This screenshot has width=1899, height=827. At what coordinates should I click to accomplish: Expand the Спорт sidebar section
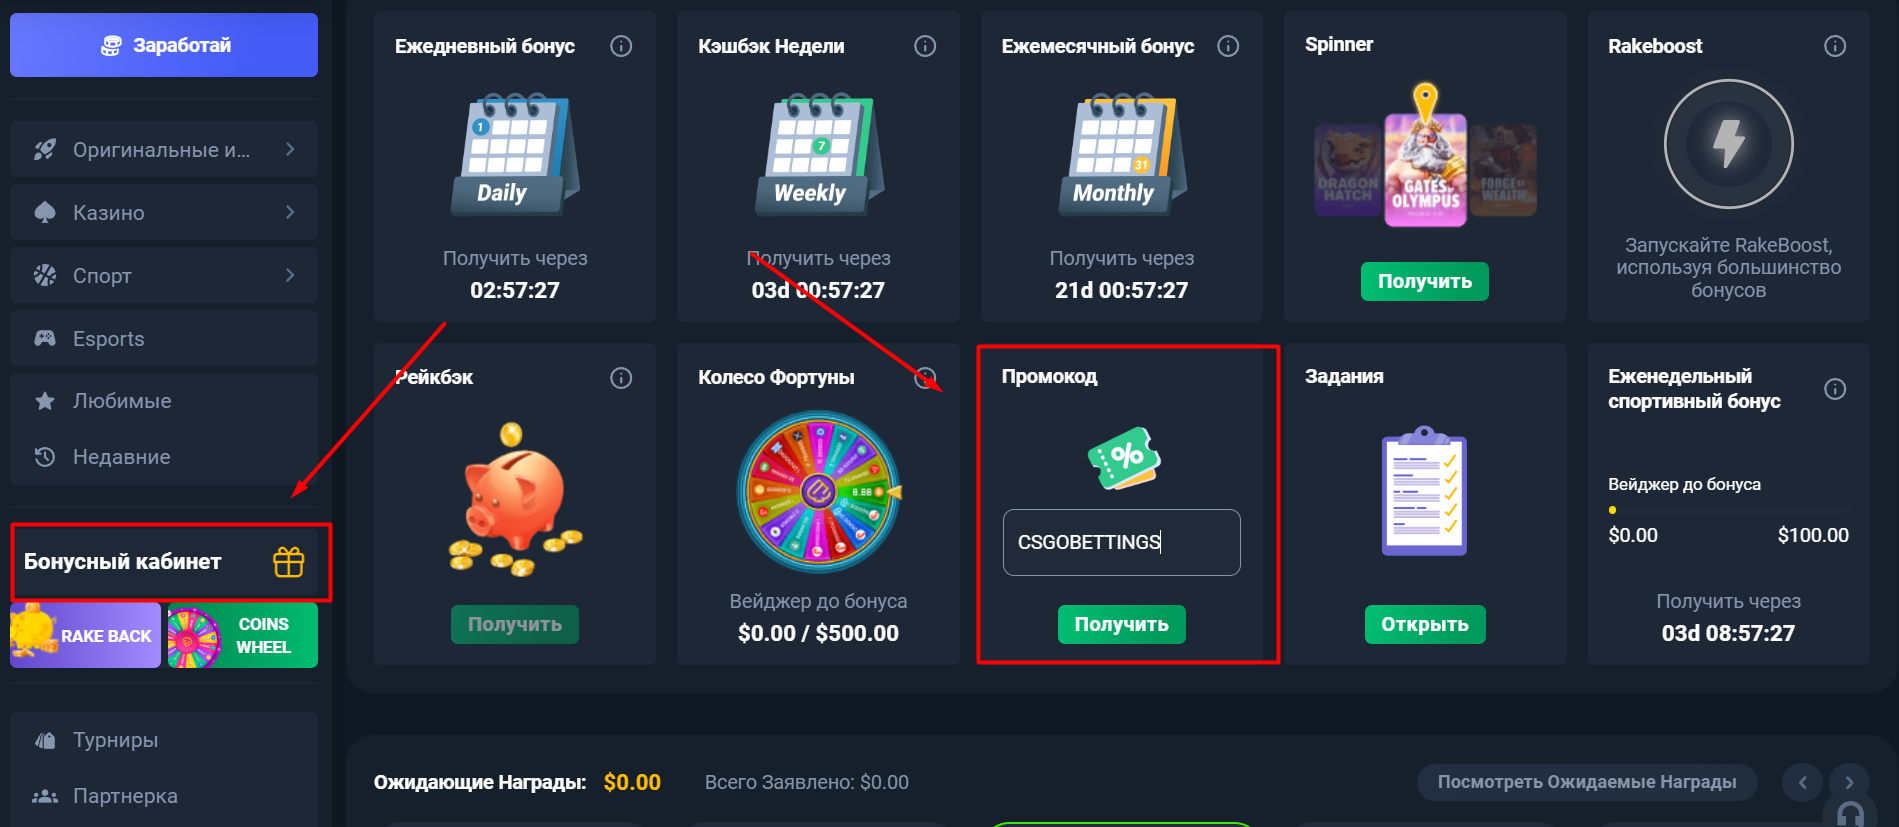[164, 275]
